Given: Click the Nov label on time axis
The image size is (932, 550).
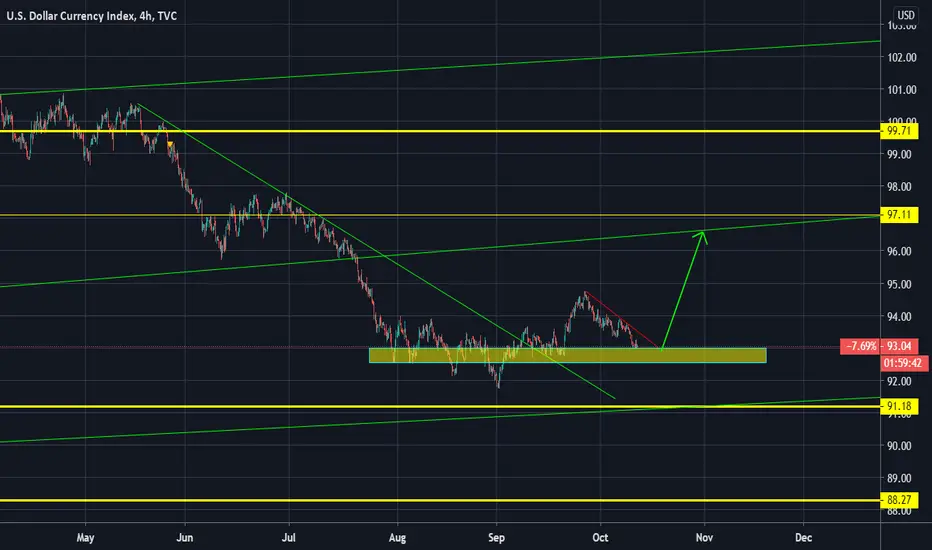Looking at the screenshot, I should pyautogui.click(x=704, y=538).
